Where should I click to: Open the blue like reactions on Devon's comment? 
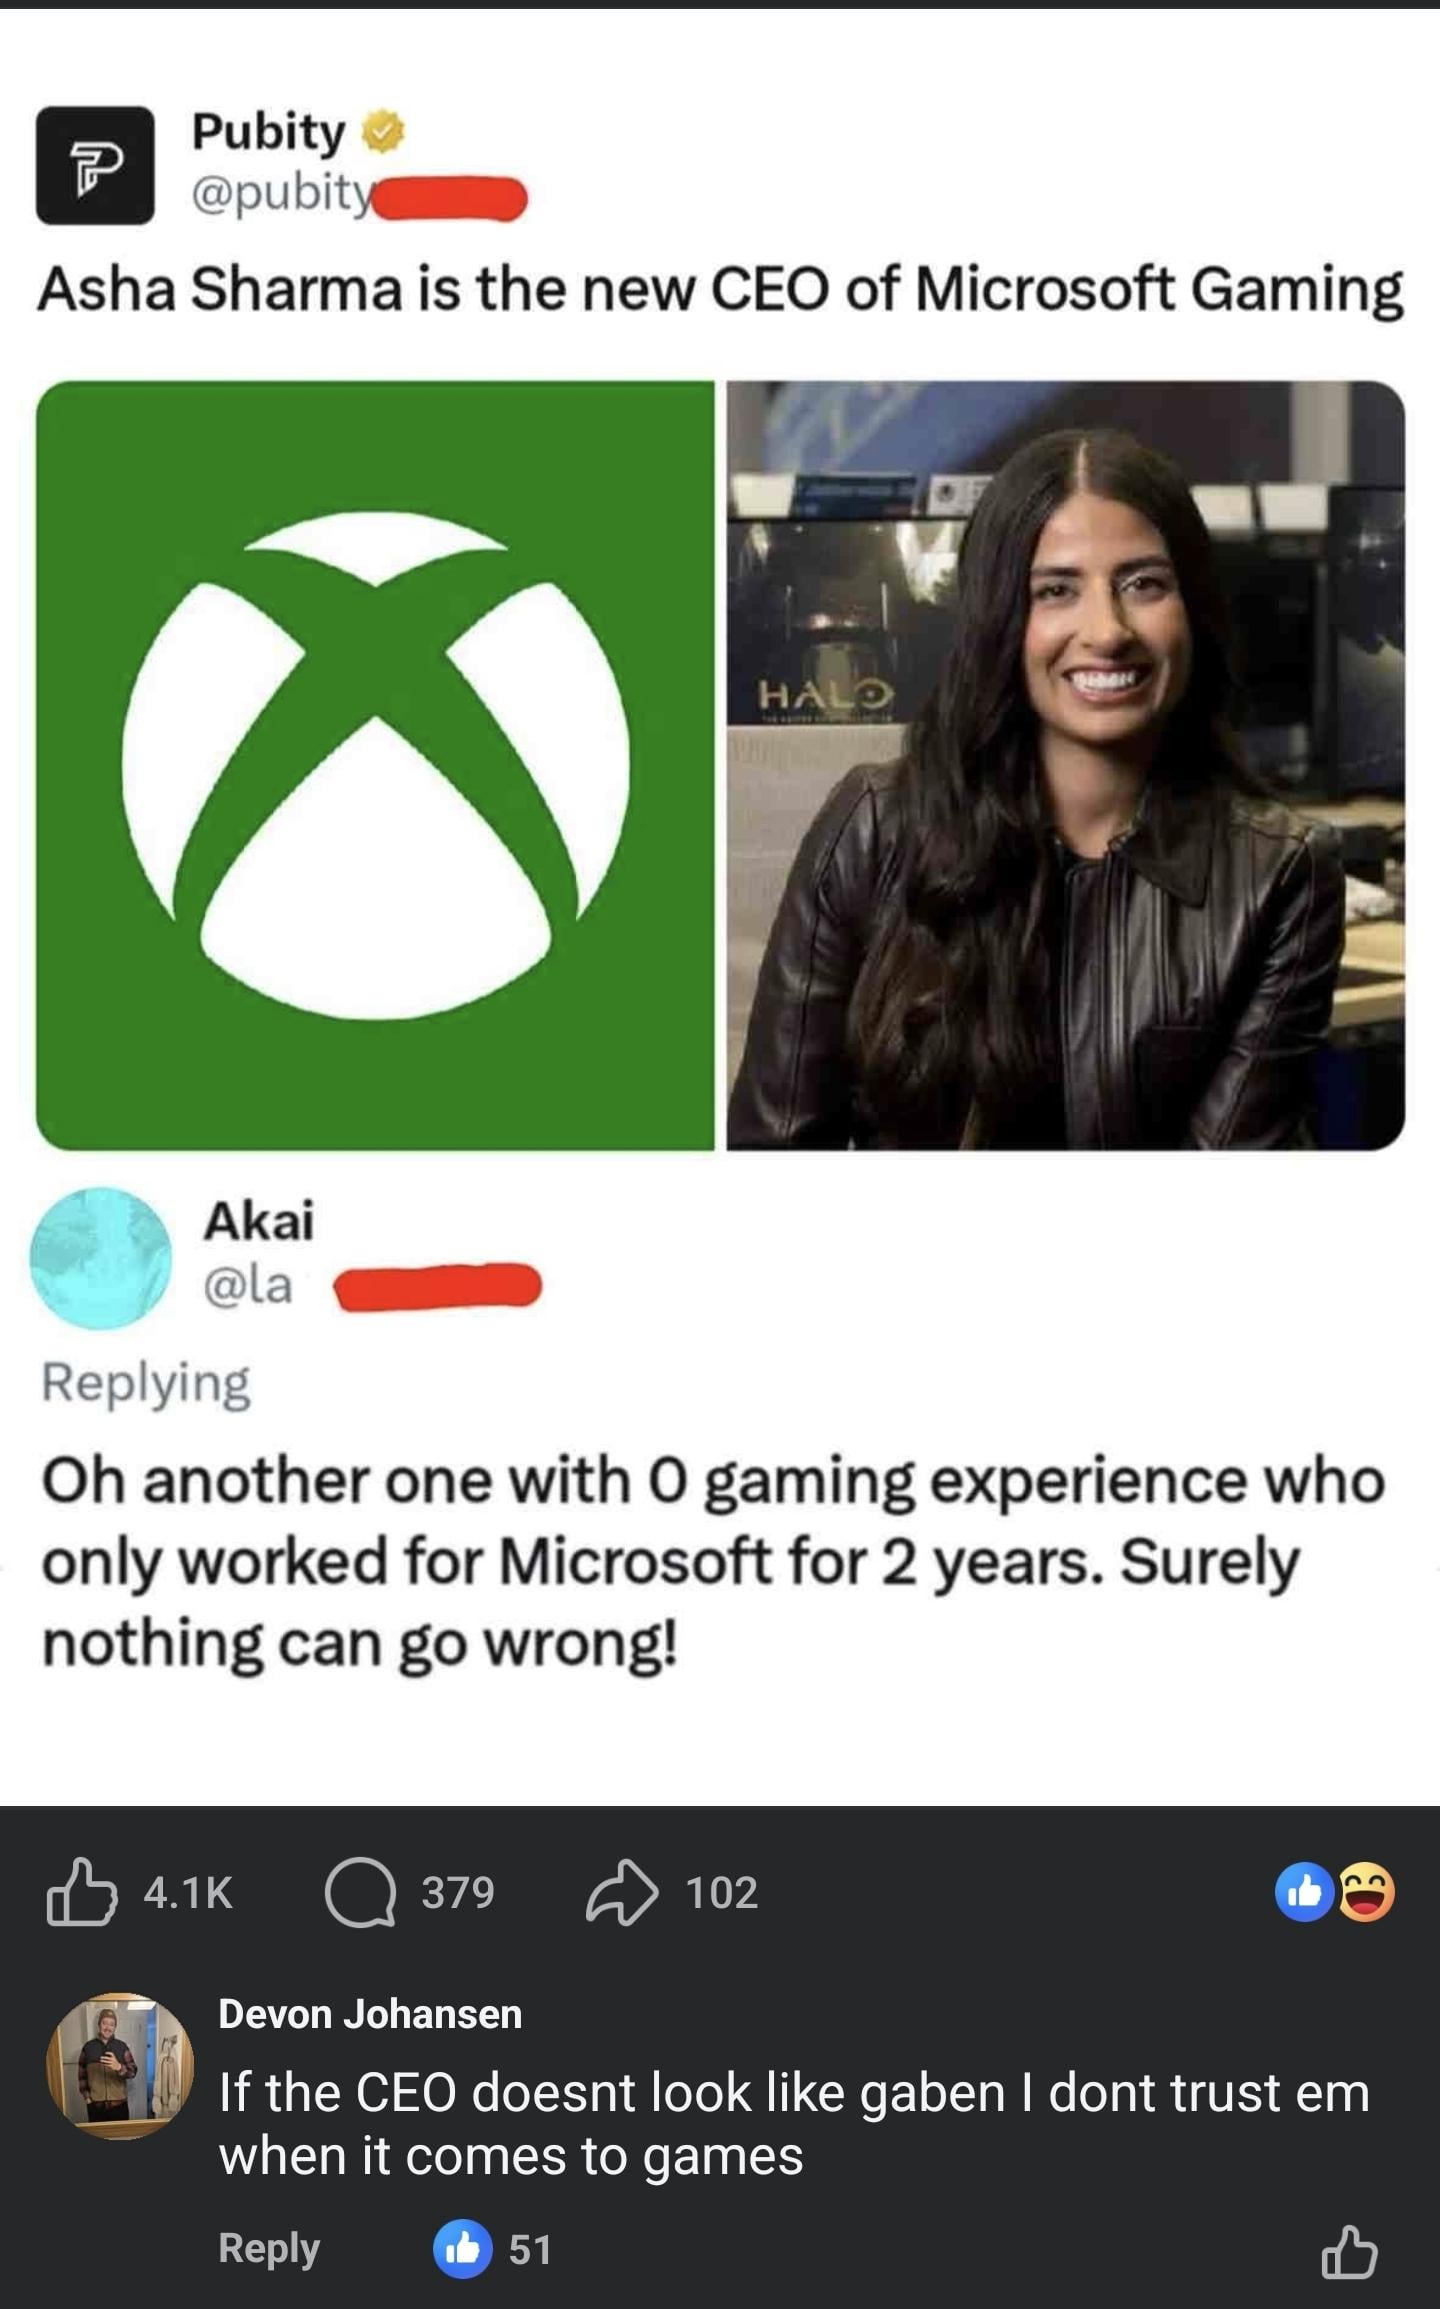point(462,2250)
